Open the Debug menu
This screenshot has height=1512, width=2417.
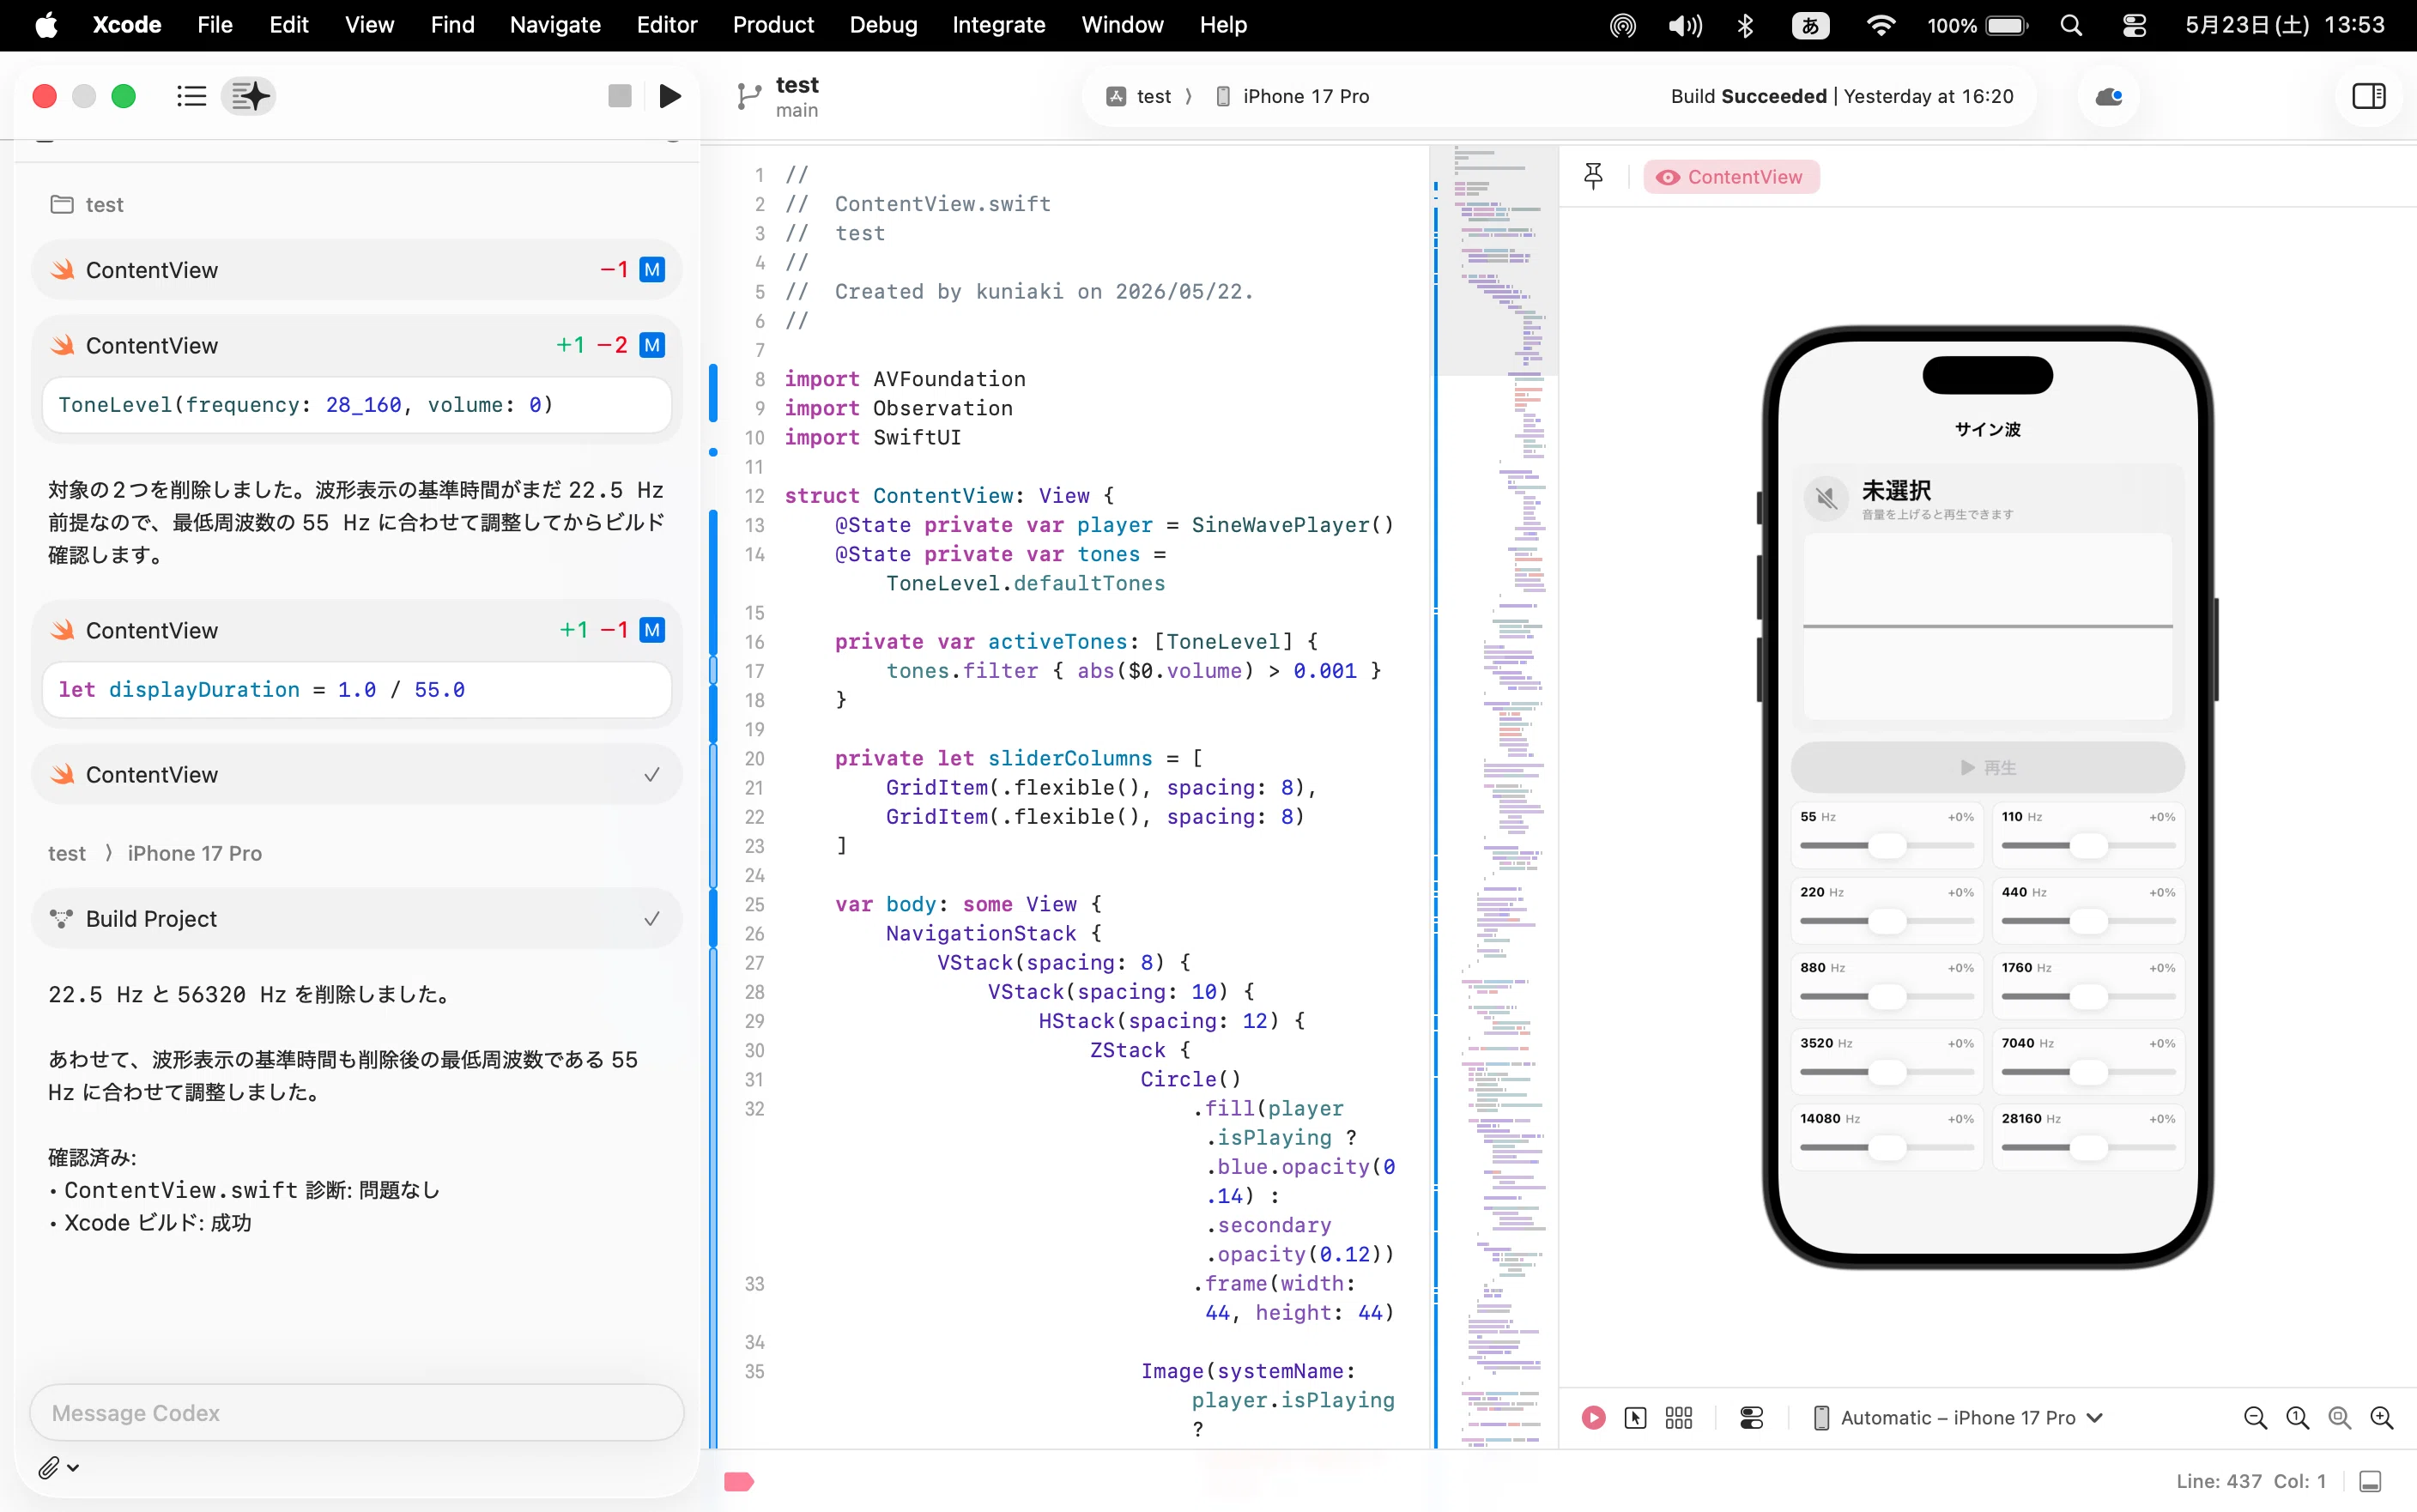coord(883,25)
